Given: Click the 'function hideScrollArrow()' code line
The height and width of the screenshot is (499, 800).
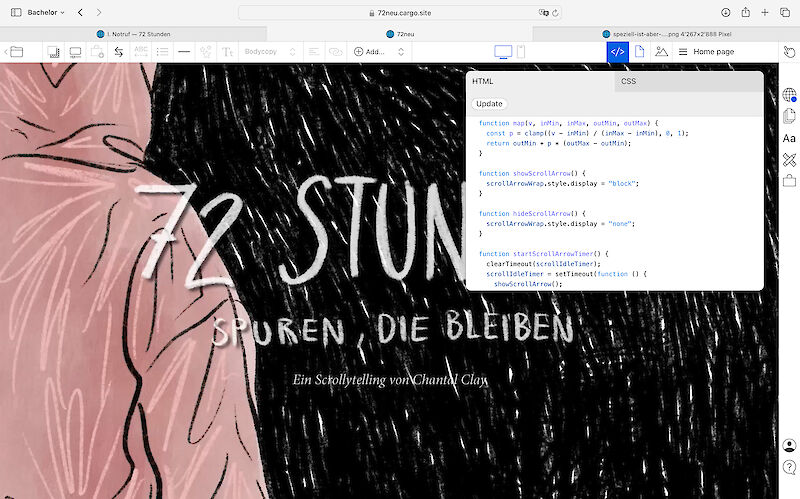Looking at the screenshot, I should (x=532, y=214).
